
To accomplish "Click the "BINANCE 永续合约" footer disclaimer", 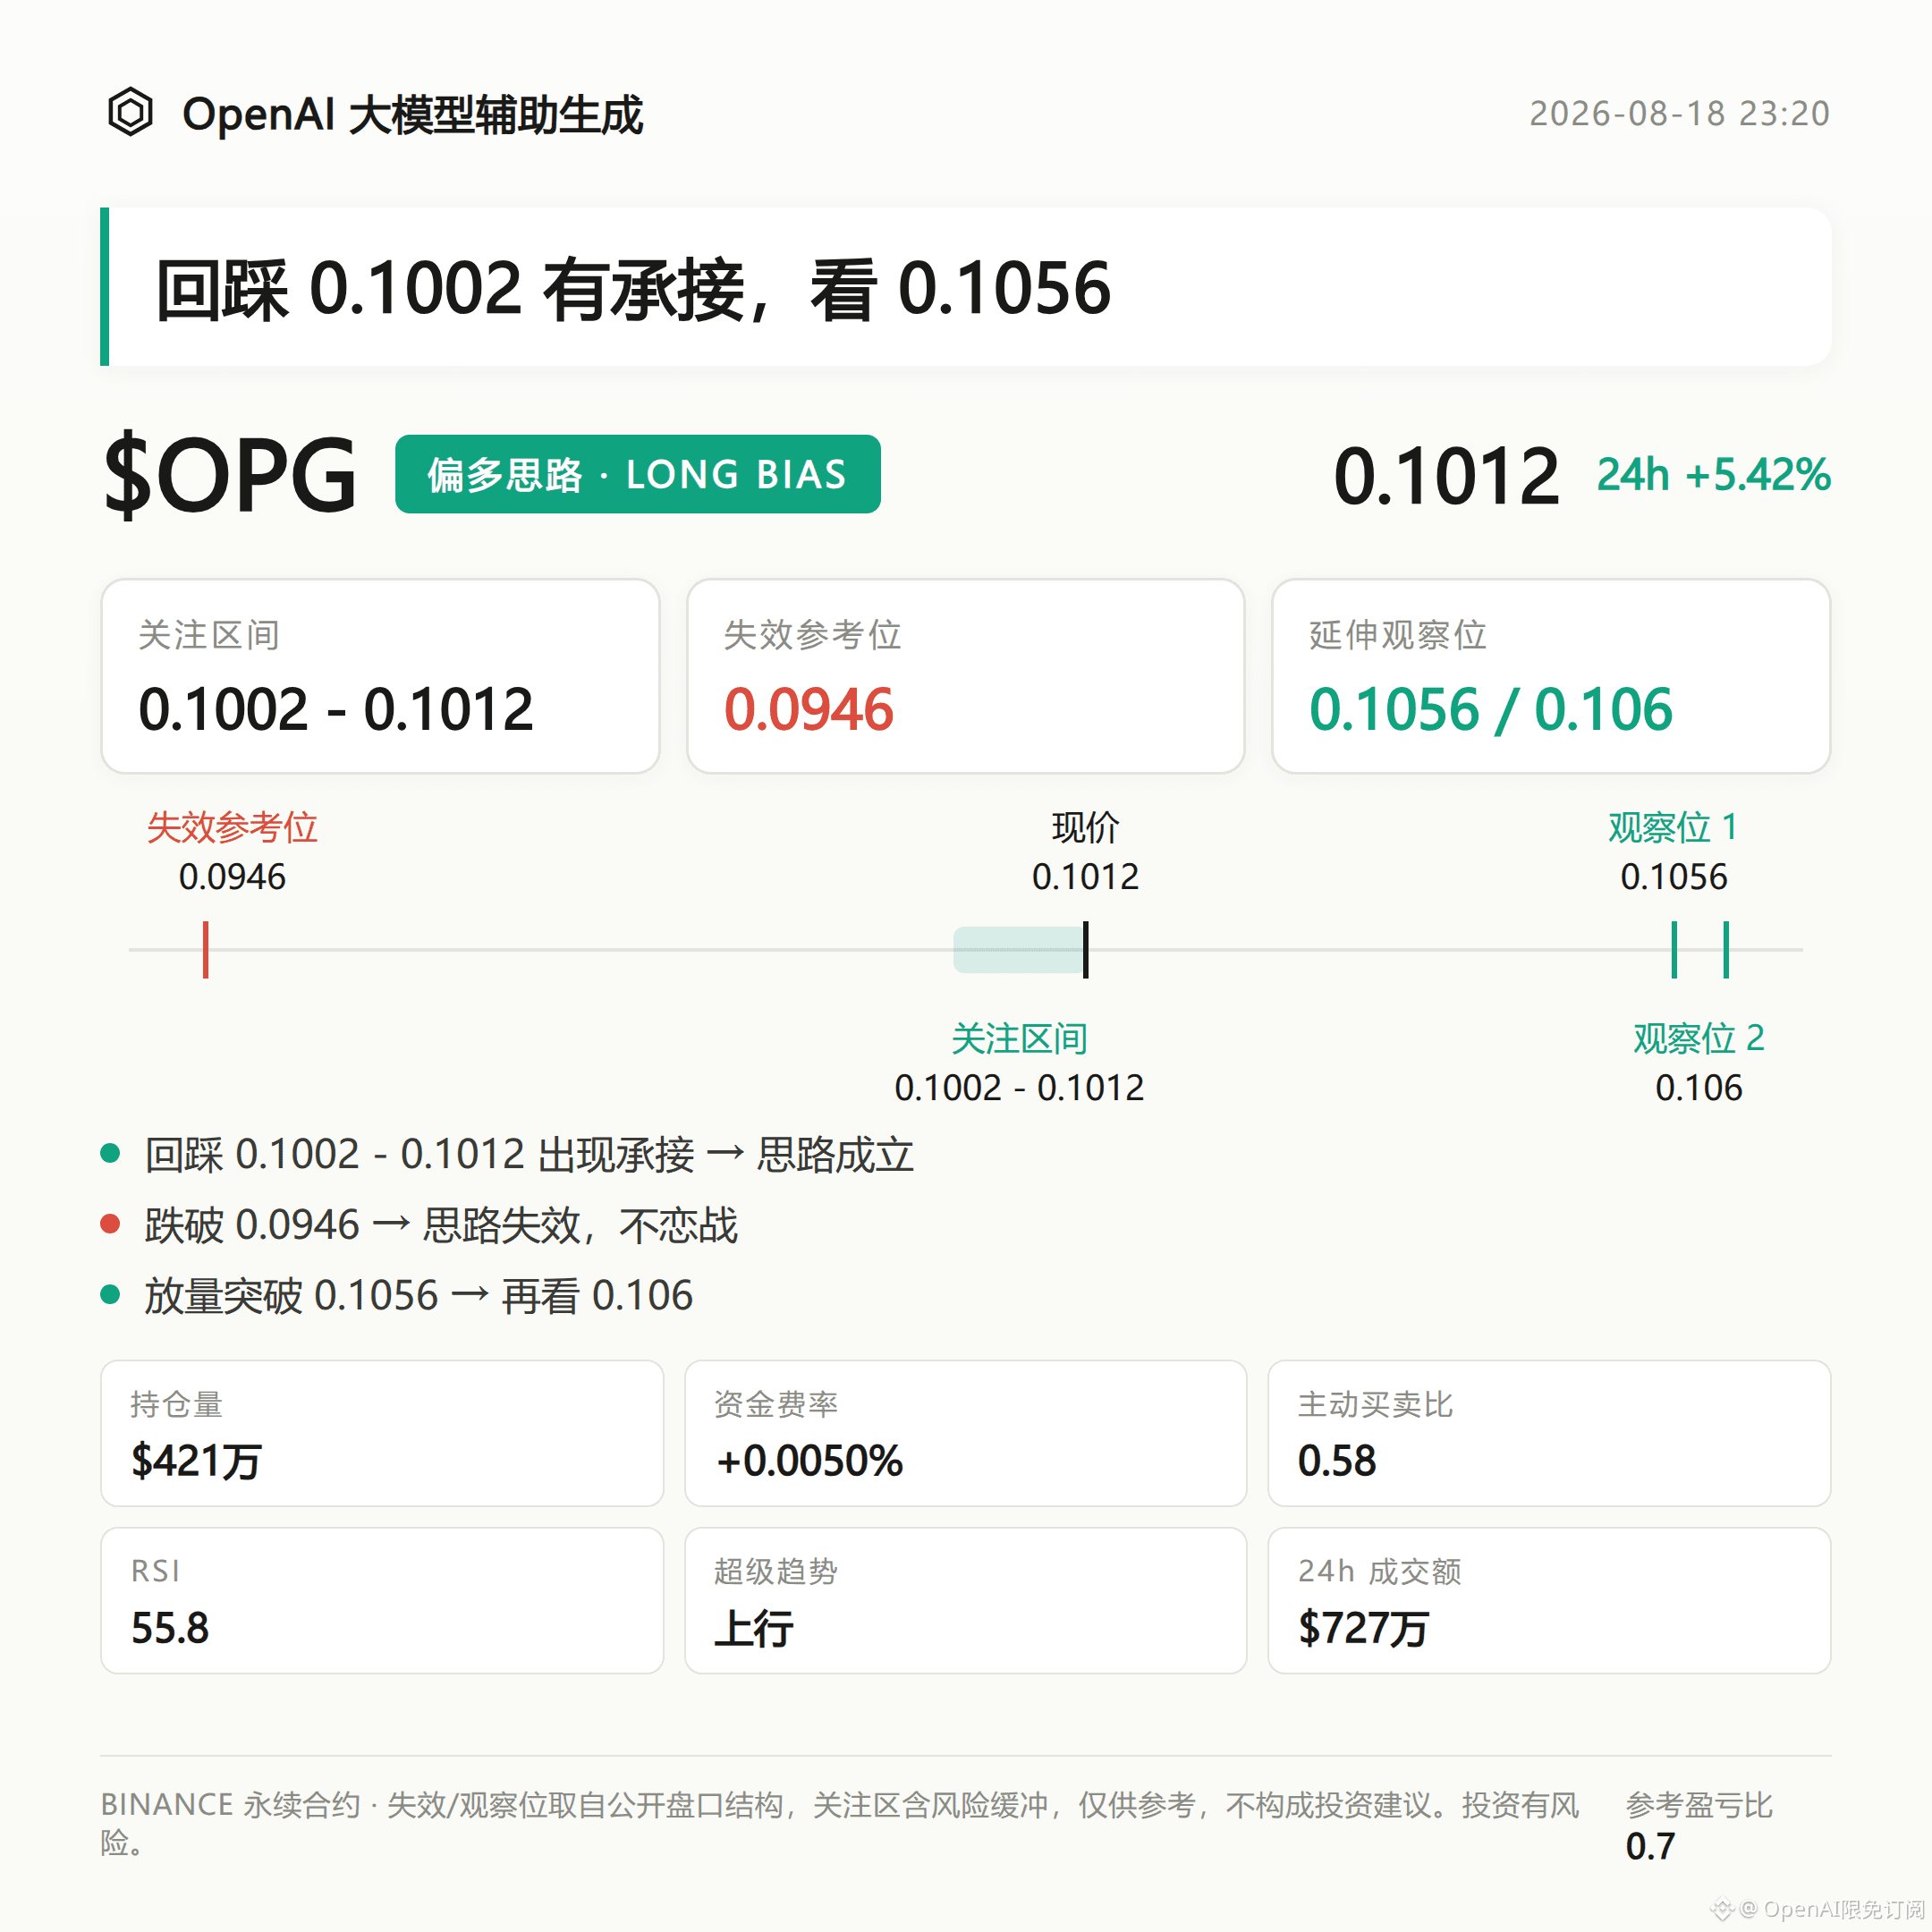I will coord(840,1823).
